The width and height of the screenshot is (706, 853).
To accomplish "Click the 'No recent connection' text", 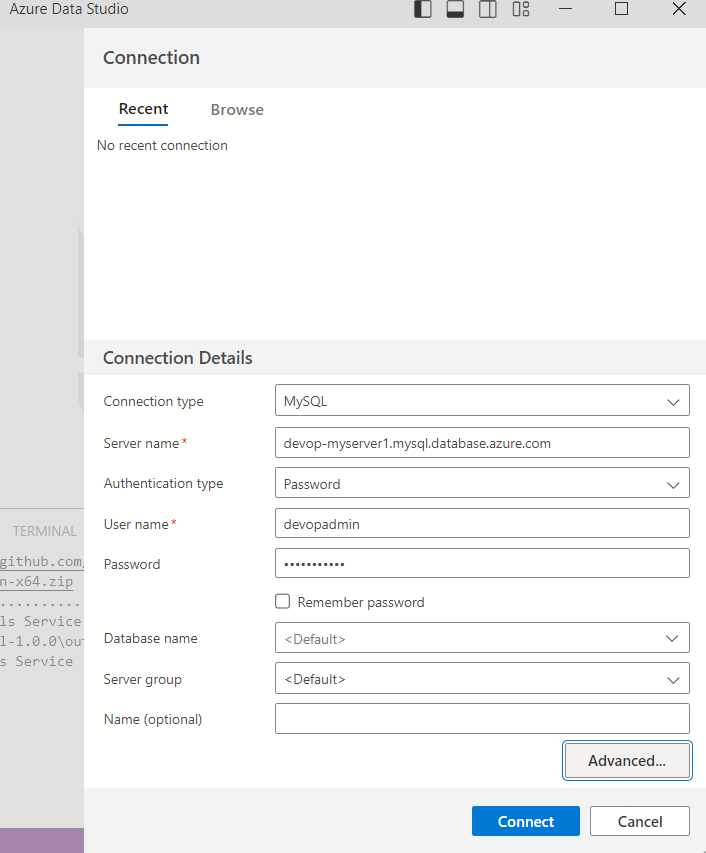I will coord(162,145).
